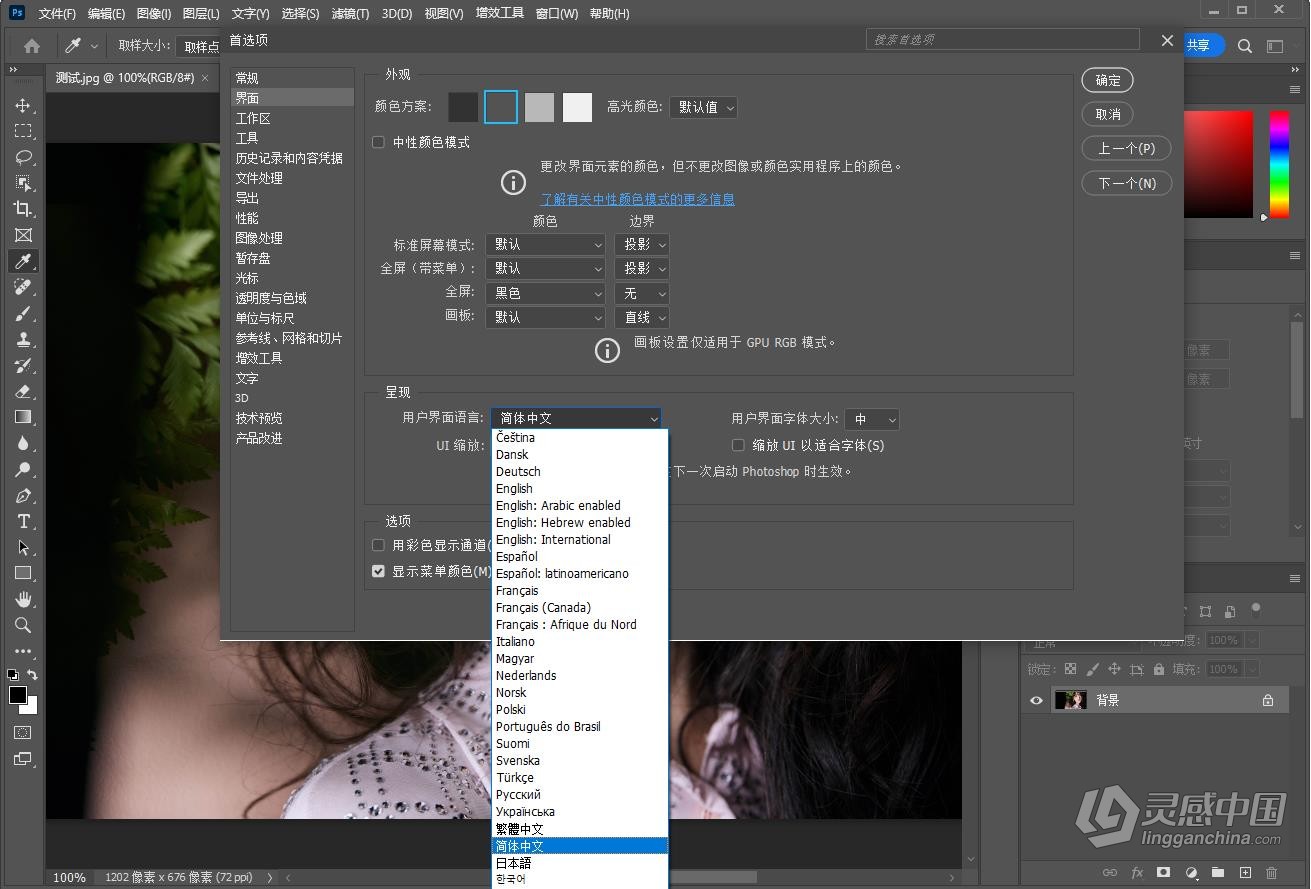Select the Rectangle shape tool

23,573
